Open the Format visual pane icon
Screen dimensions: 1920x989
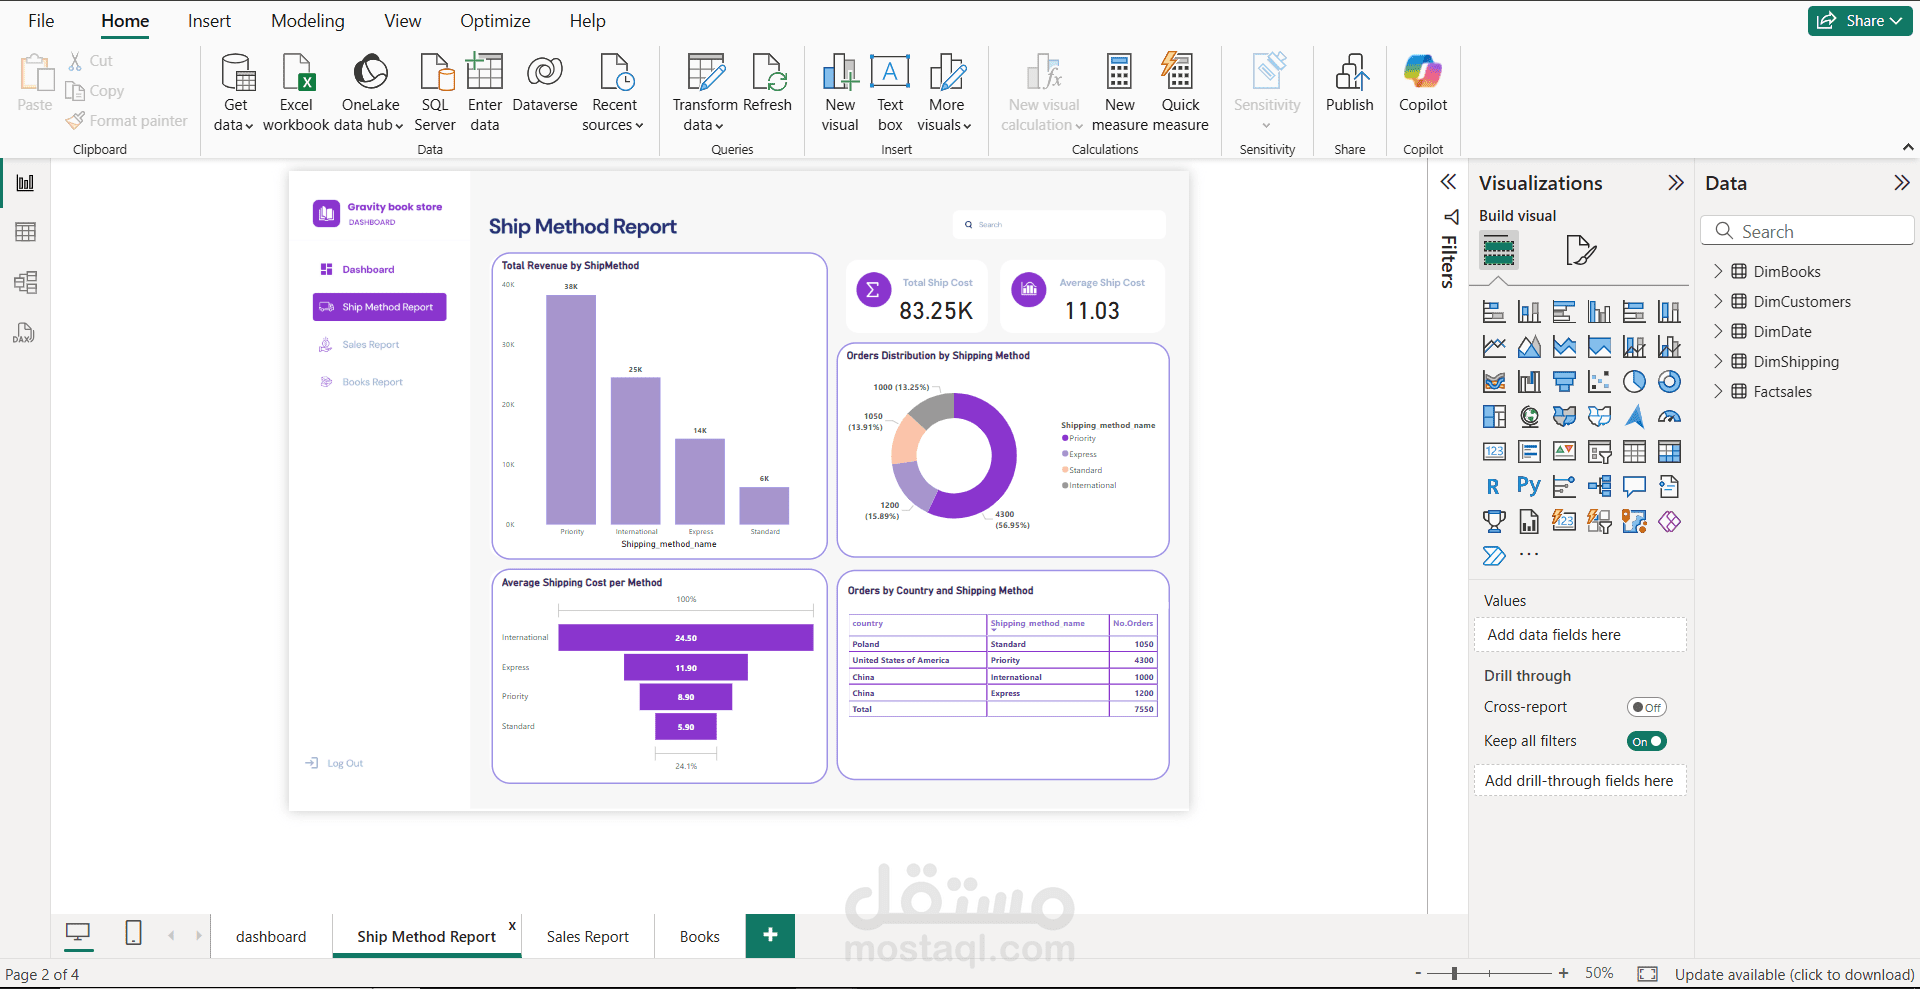[x=1580, y=250]
